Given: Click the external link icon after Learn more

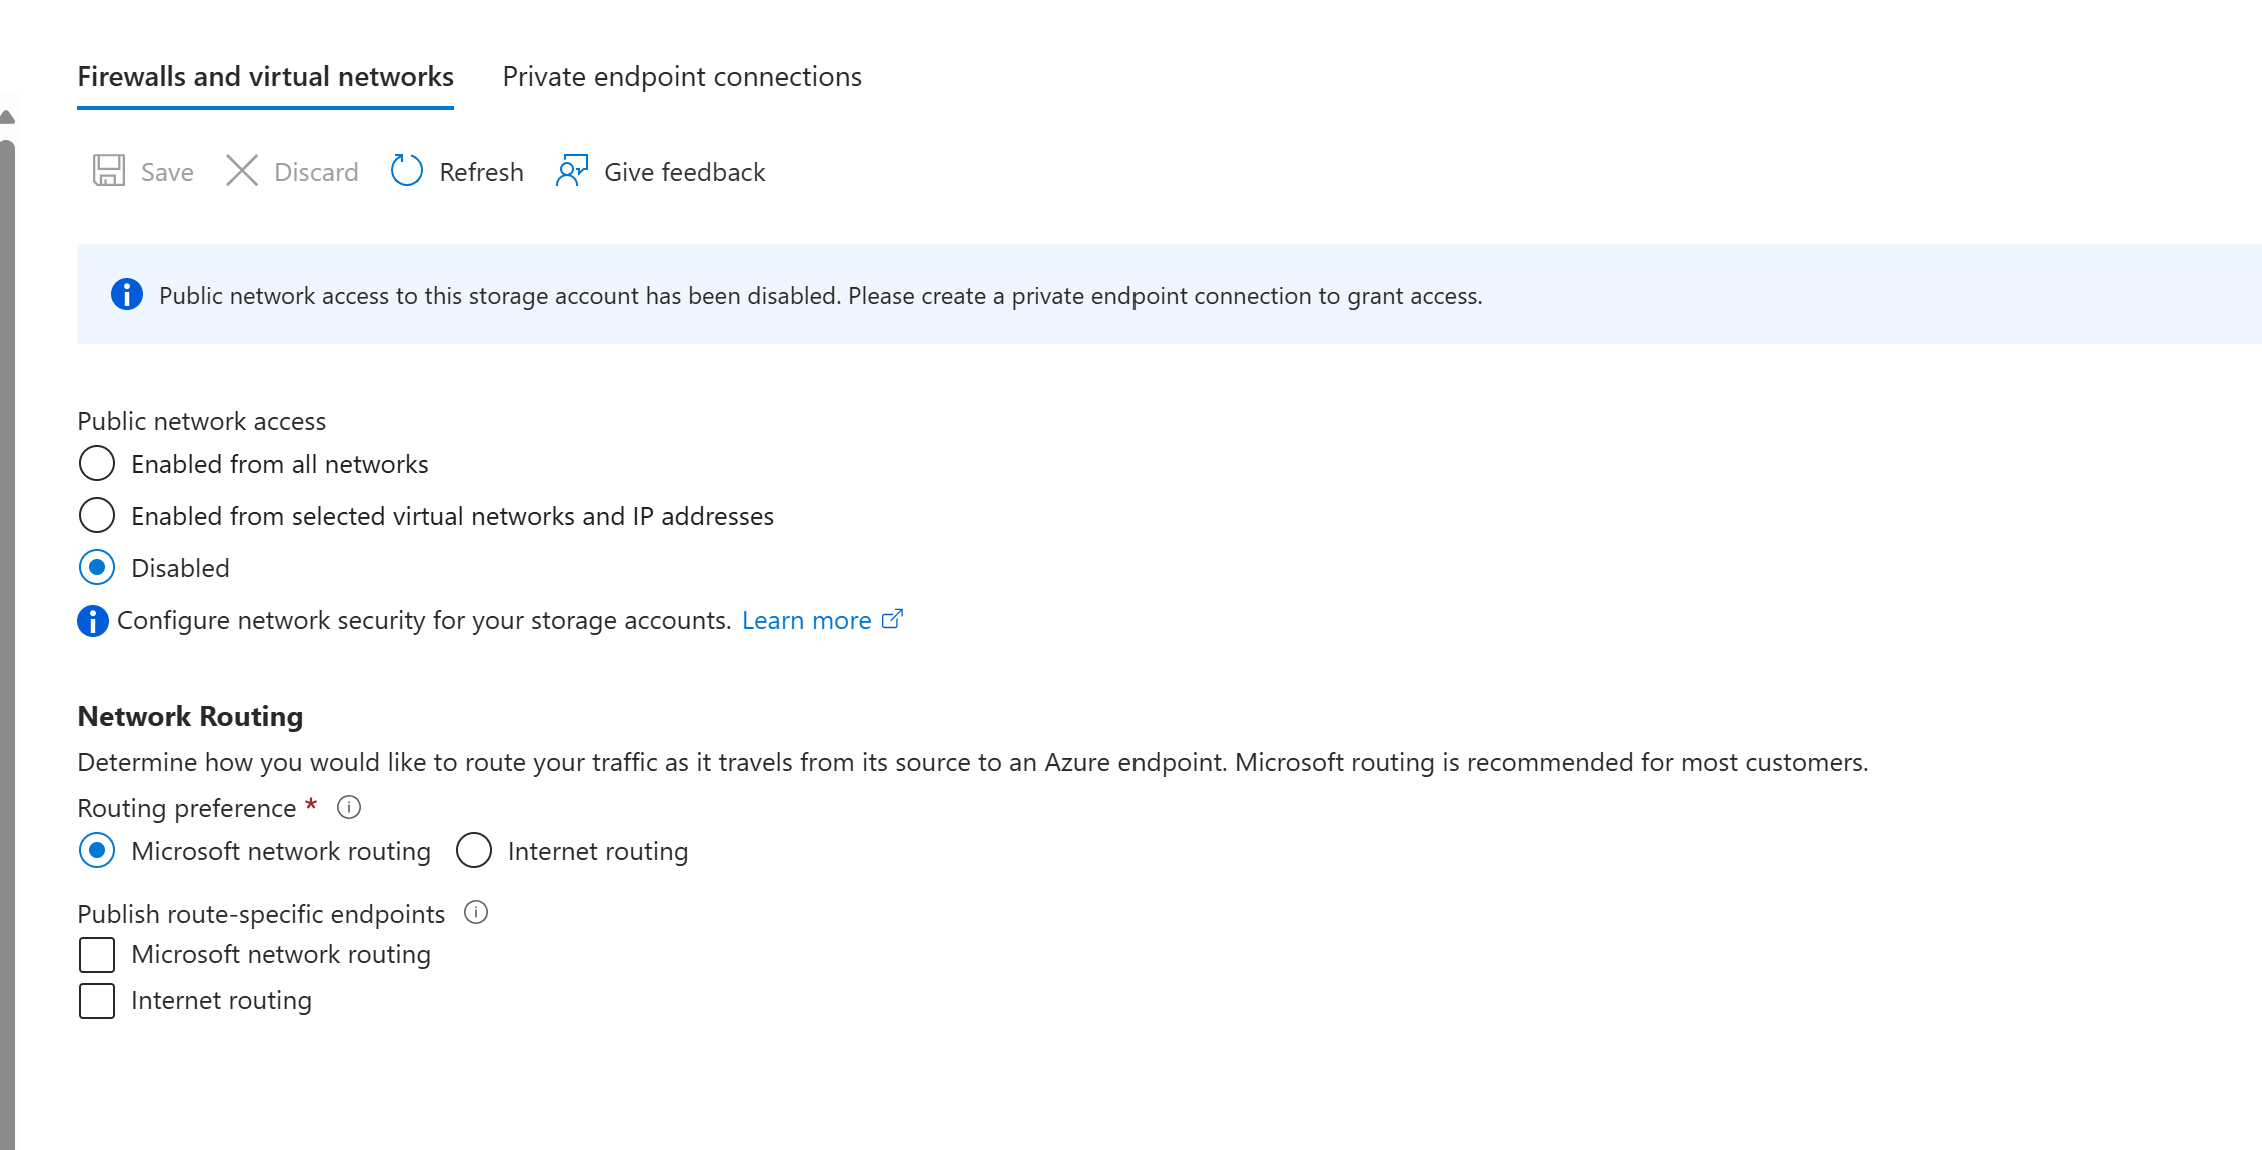Looking at the screenshot, I should coord(892,619).
